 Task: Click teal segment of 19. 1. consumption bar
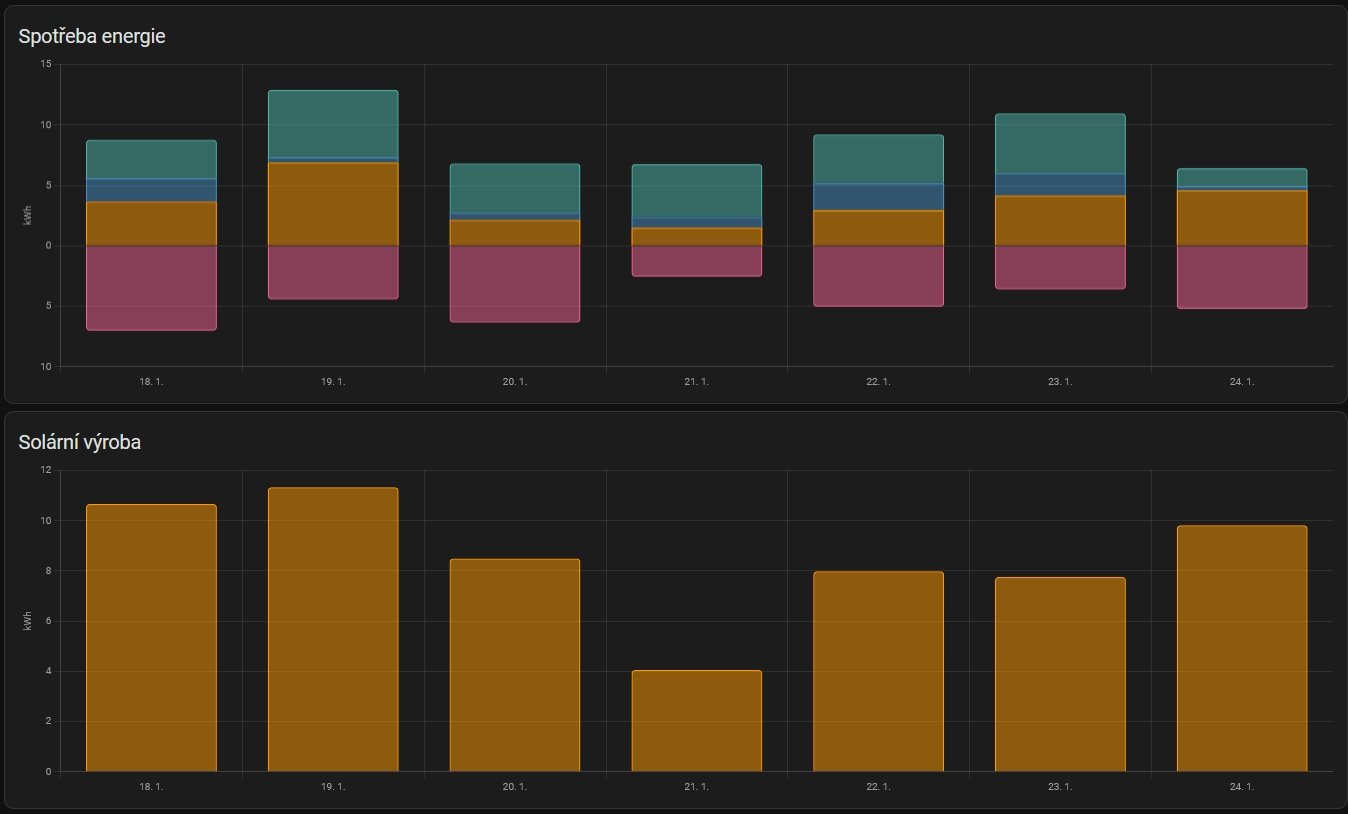[x=333, y=124]
